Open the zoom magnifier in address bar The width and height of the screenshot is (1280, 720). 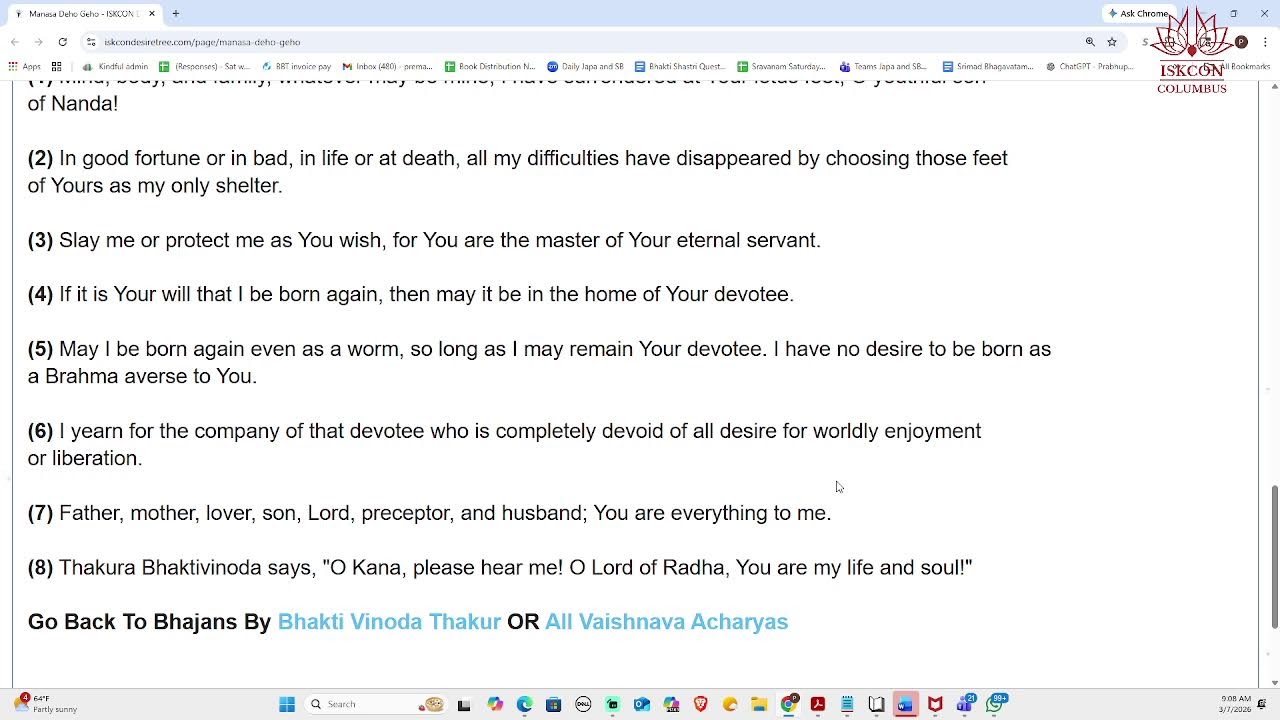tap(1090, 42)
